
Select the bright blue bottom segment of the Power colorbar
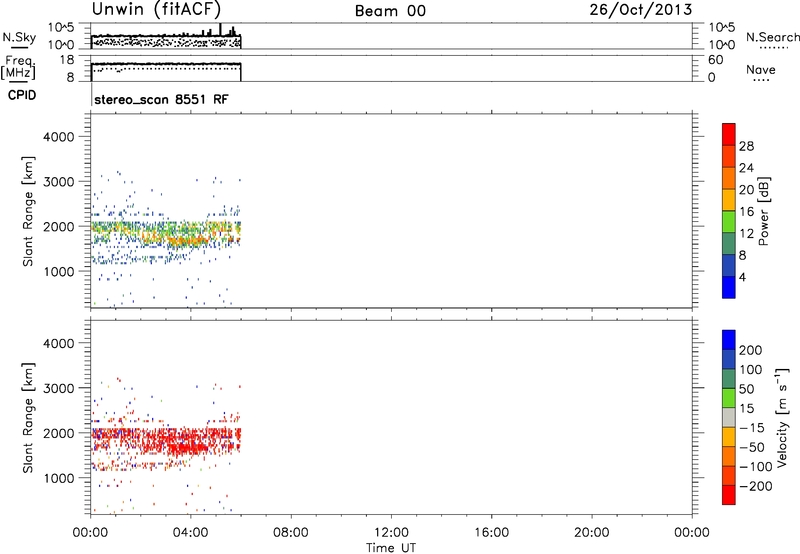click(x=729, y=287)
